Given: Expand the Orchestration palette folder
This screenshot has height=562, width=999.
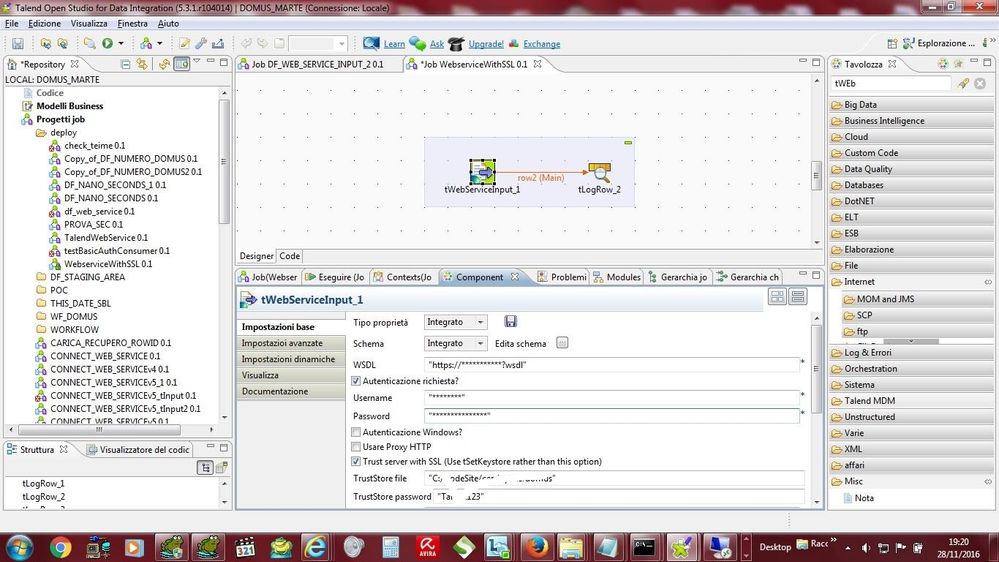Looking at the screenshot, I should pos(912,368).
